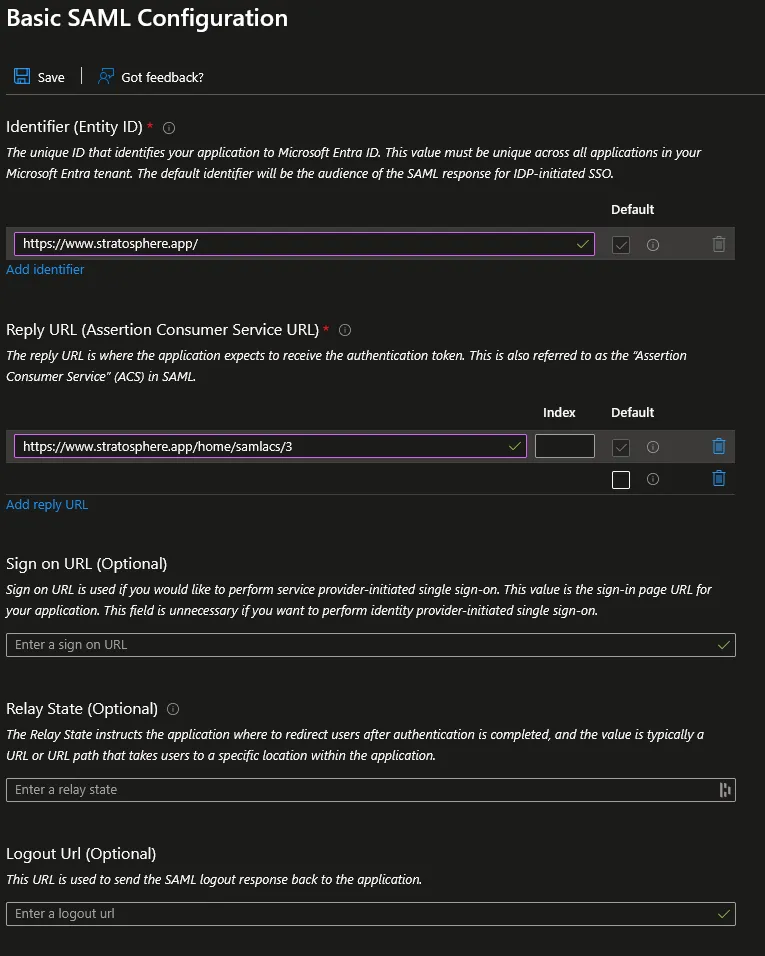The width and height of the screenshot is (765, 956).
Task: Click into the Enter a sign on URL field
Action: 371,645
